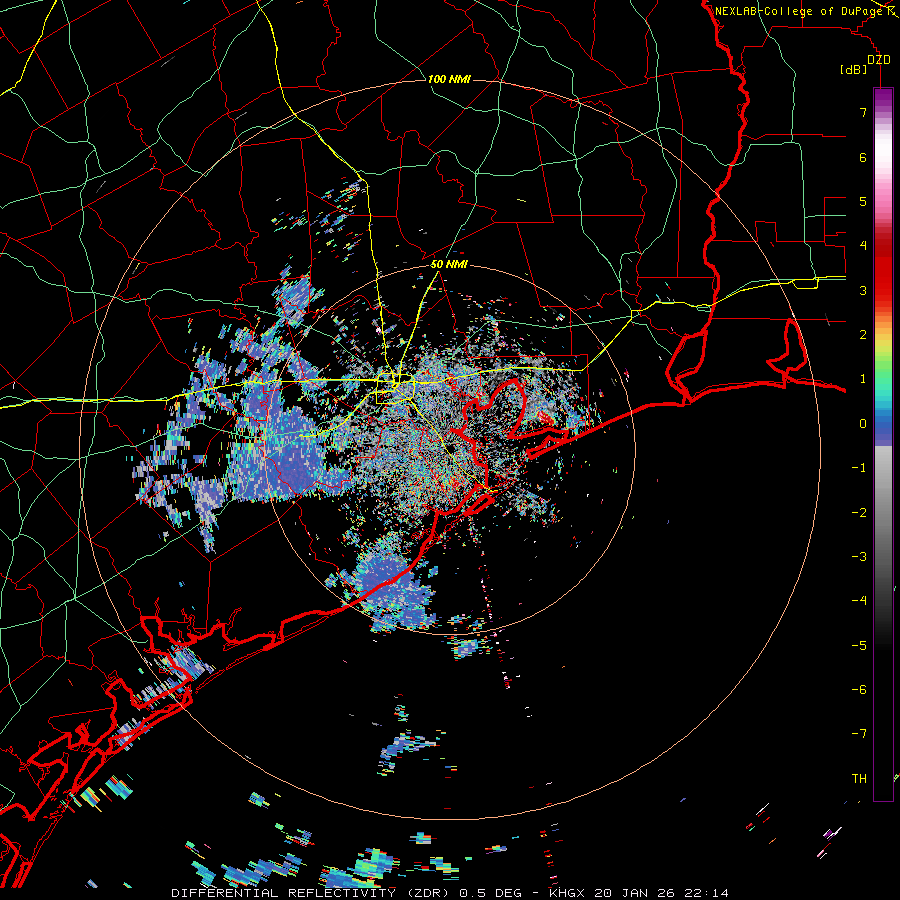The image size is (900, 900).
Task: Click the 'KHGX' radar site identifier
Action: [x=567, y=893]
